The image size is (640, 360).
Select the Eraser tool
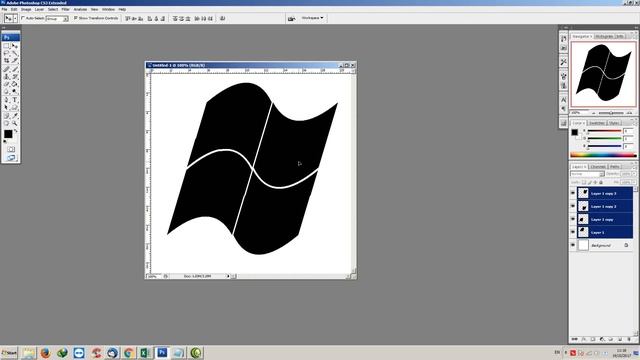[x=7, y=84]
